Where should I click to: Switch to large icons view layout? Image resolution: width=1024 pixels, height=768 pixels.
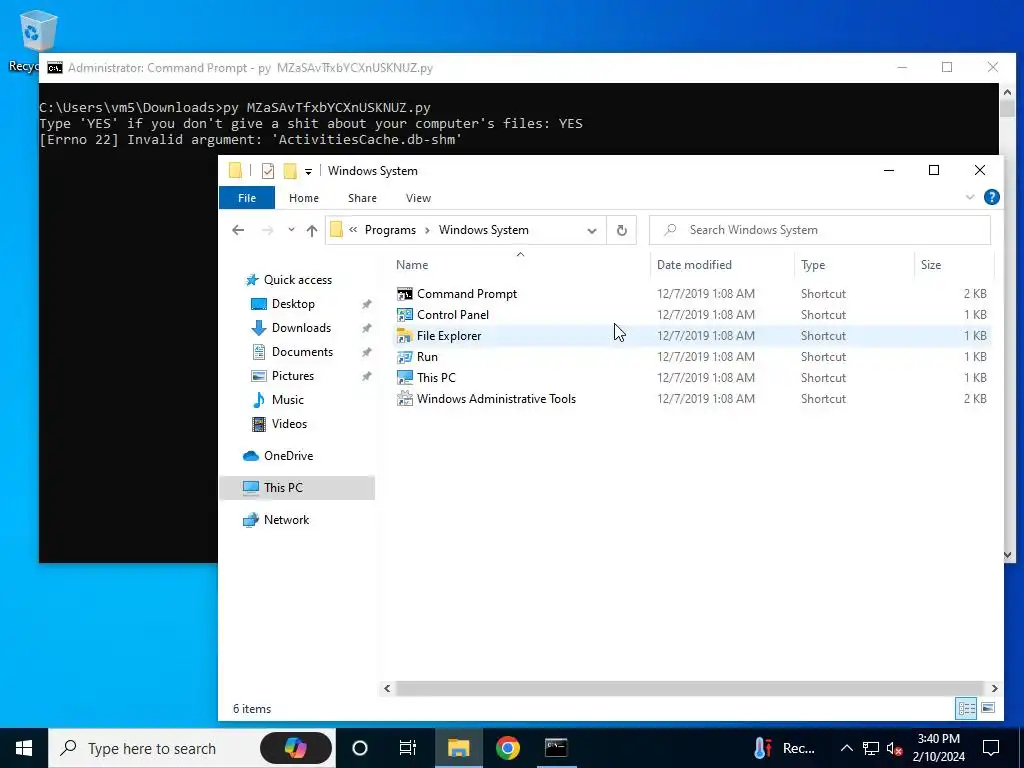pyautogui.click(x=988, y=708)
